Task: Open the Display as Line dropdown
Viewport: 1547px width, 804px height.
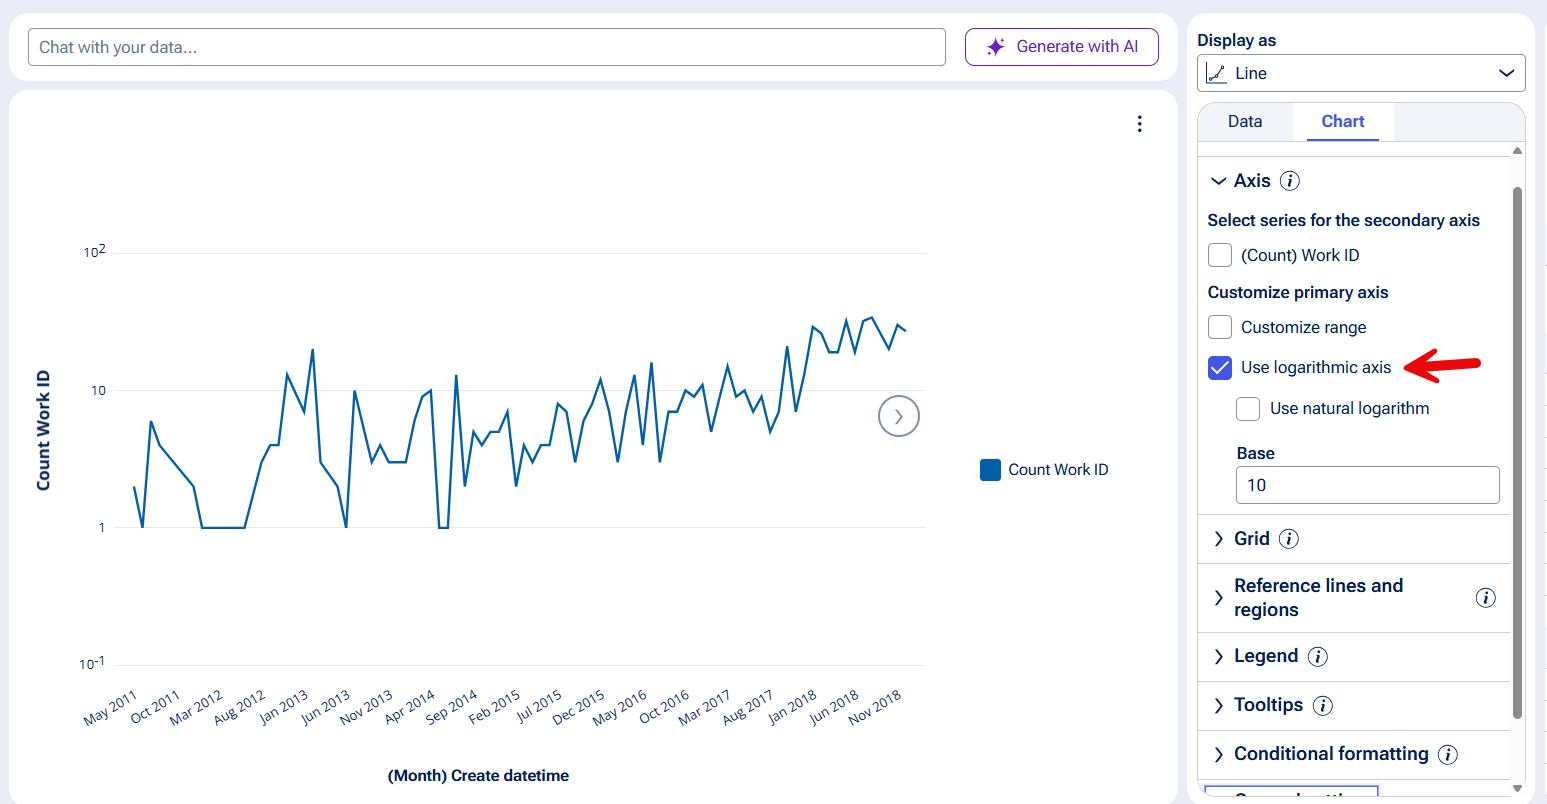Action: click(x=1360, y=74)
